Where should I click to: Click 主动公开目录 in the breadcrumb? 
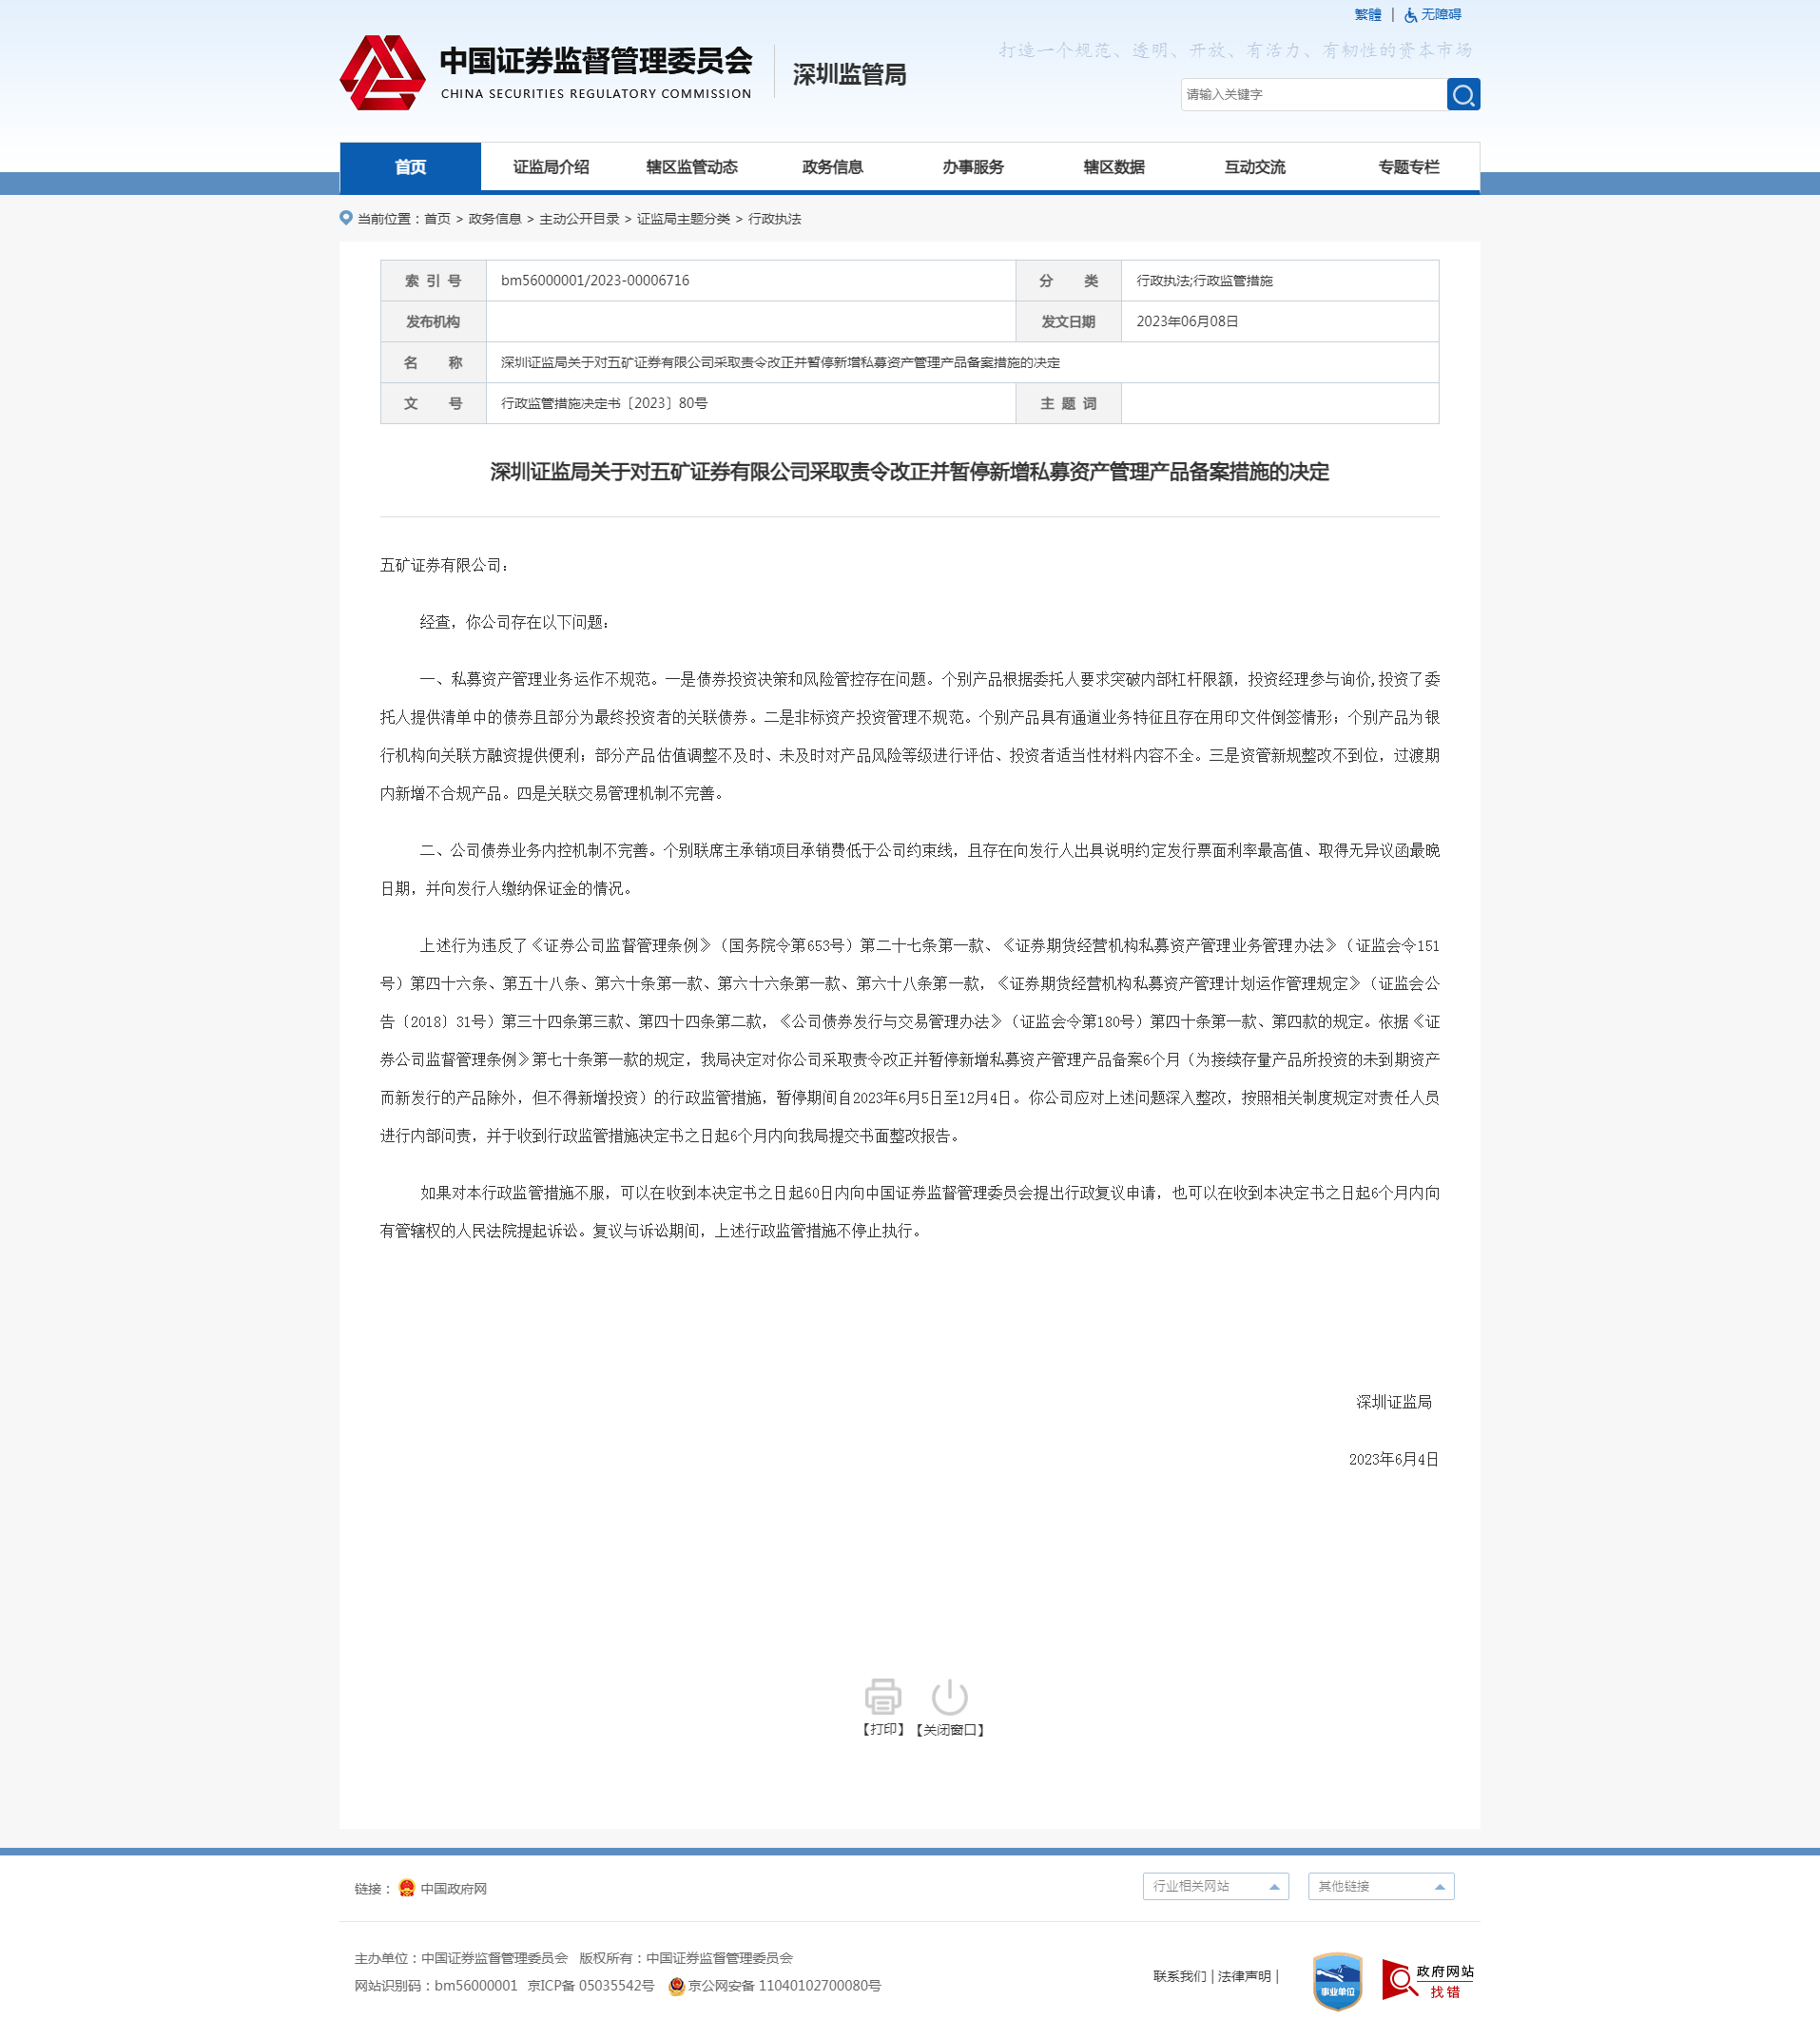pyautogui.click(x=579, y=219)
